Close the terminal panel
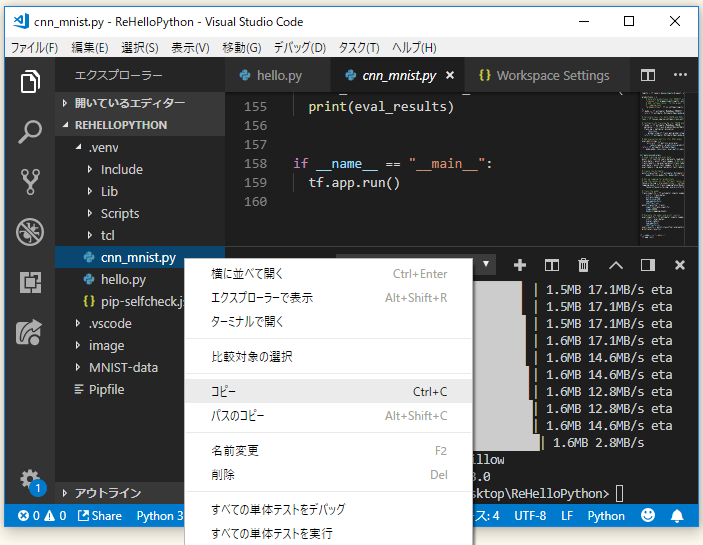Screen dimensions: 703x545 (x=680, y=265)
